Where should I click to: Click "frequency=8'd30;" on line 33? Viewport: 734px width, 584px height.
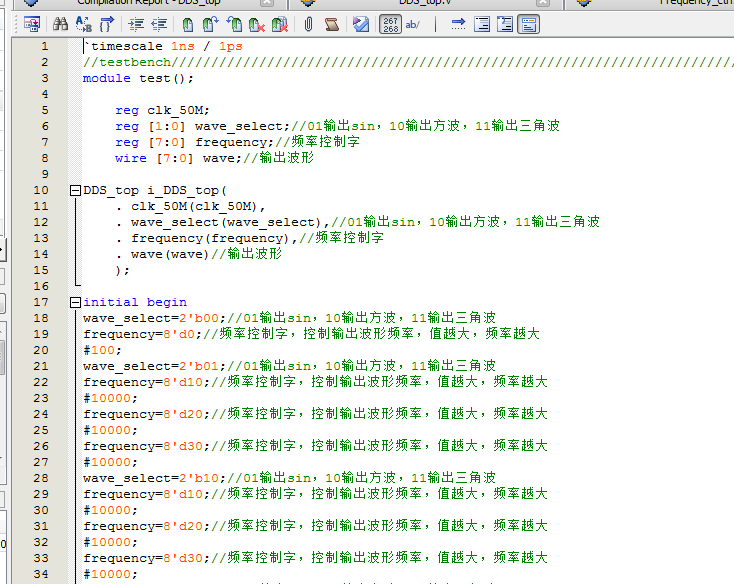(x=147, y=558)
